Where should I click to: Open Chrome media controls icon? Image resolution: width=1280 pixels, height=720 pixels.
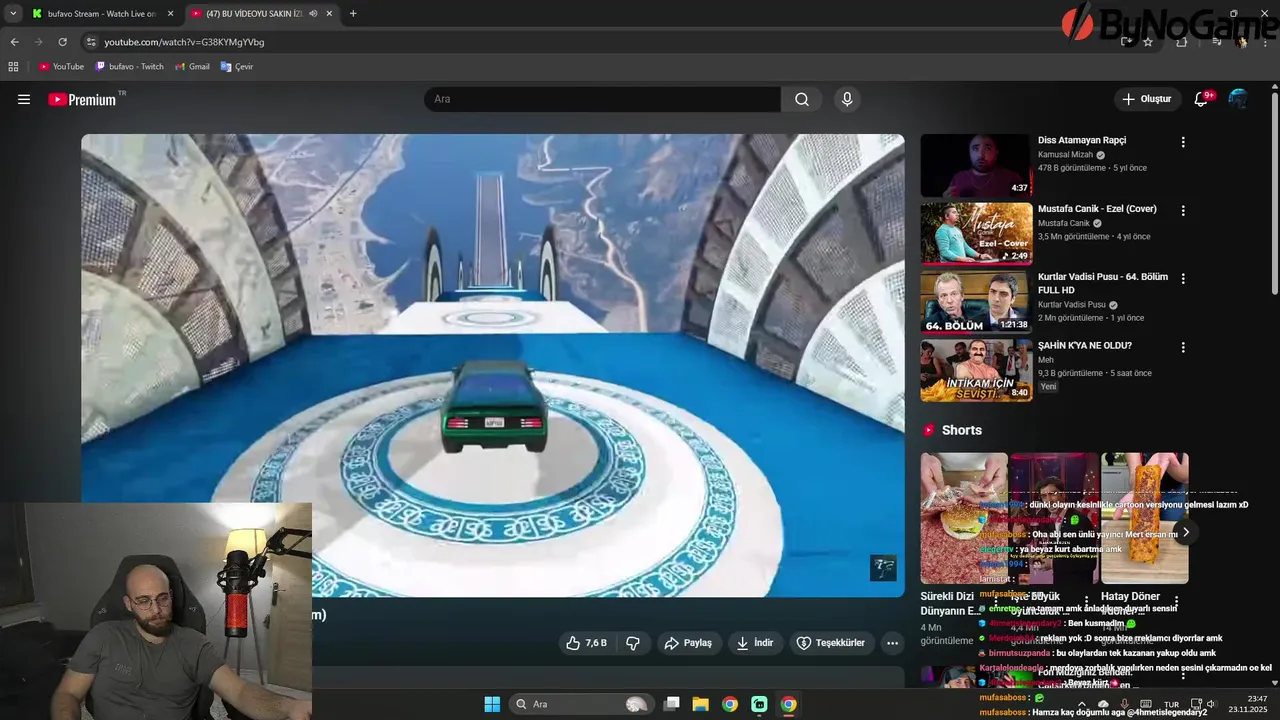pos(1217,42)
